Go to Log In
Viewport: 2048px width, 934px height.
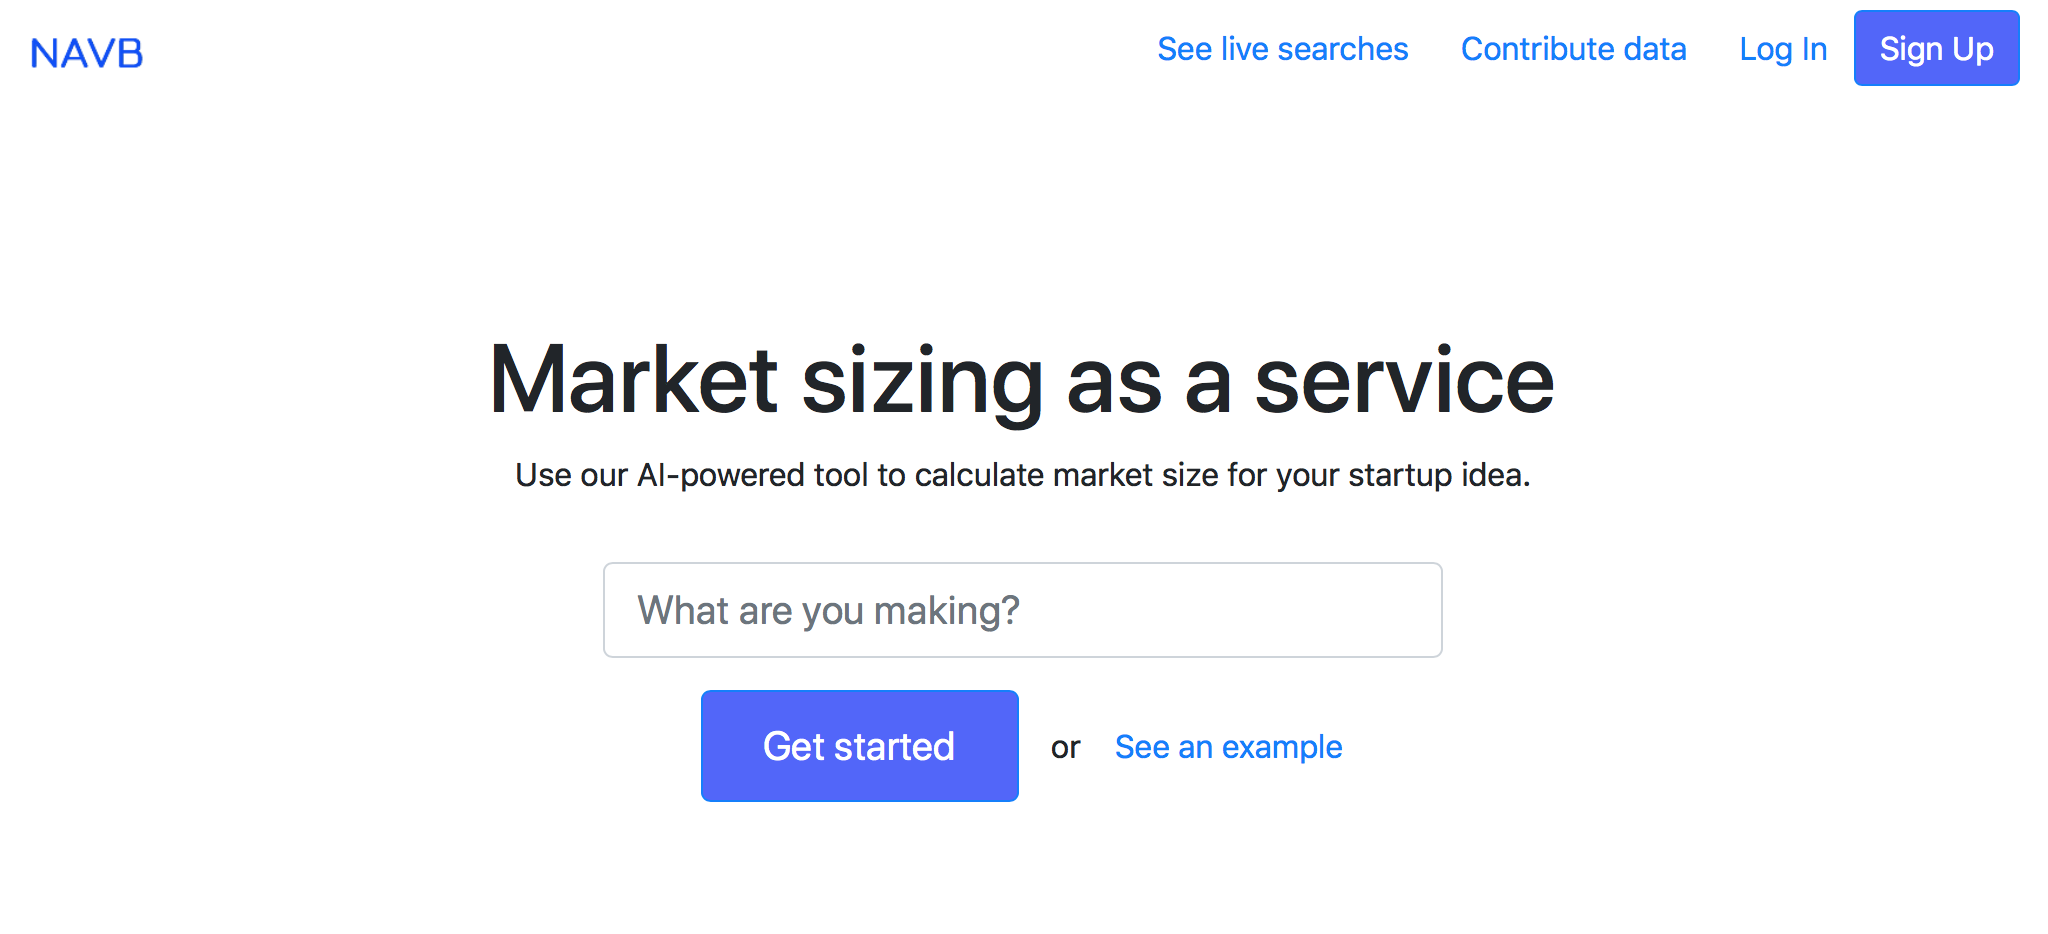(1782, 49)
